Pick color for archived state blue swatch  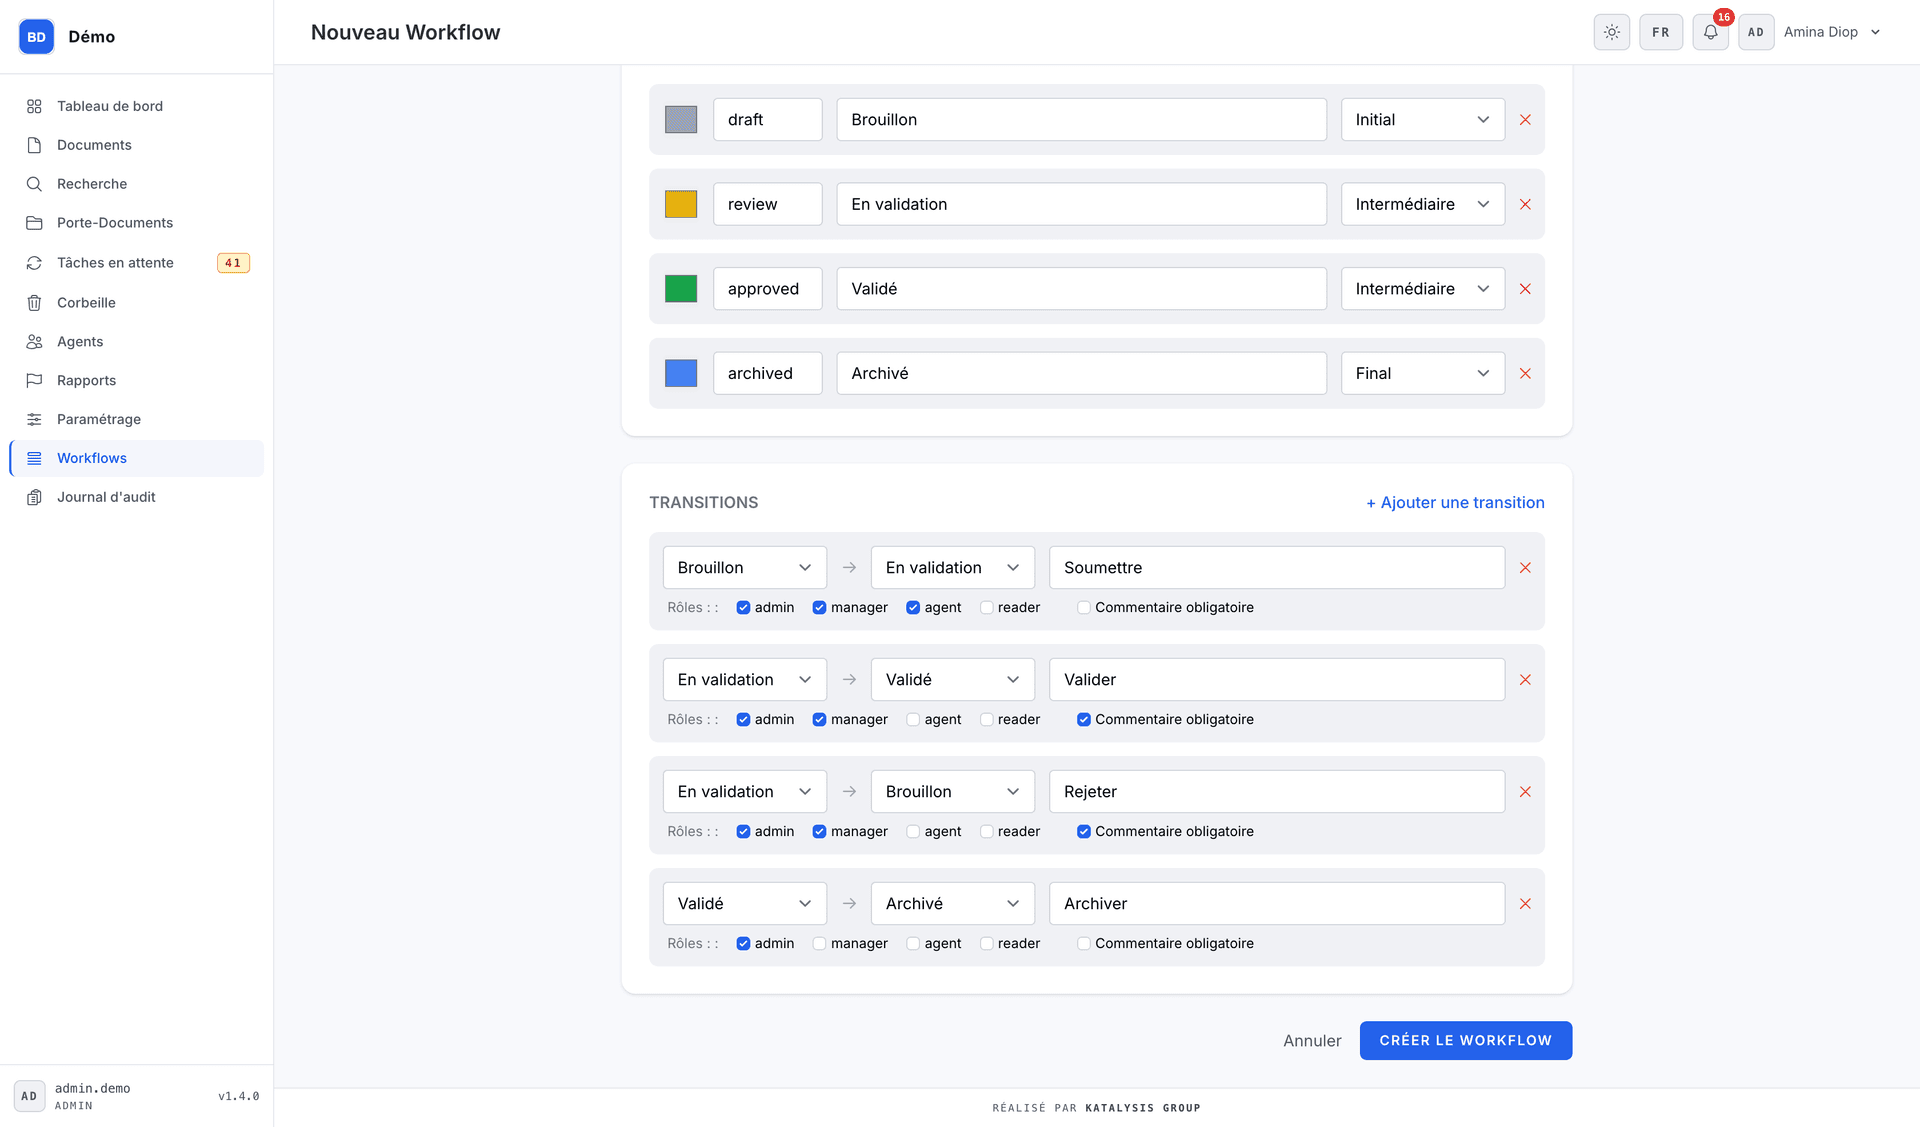(681, 373)
